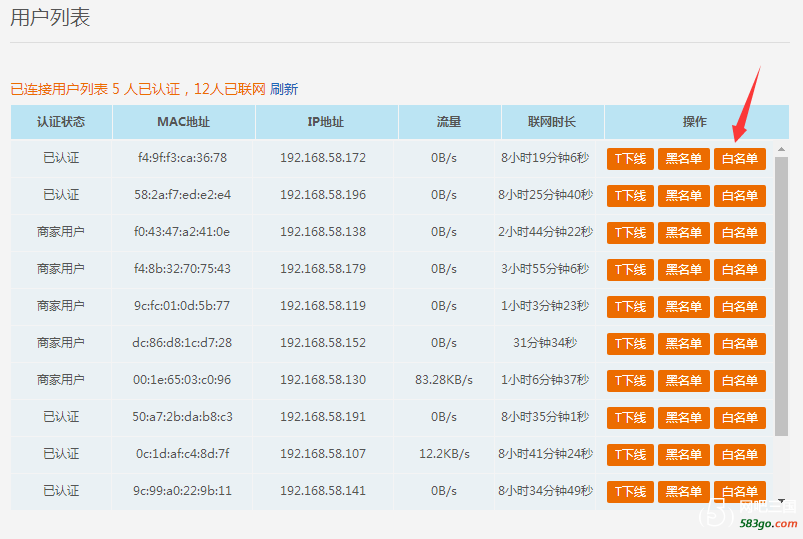The image size is (803, 539).
Task: Select MAC address f0:43:47:a2:41:0e
Action: tap(182, 232)
